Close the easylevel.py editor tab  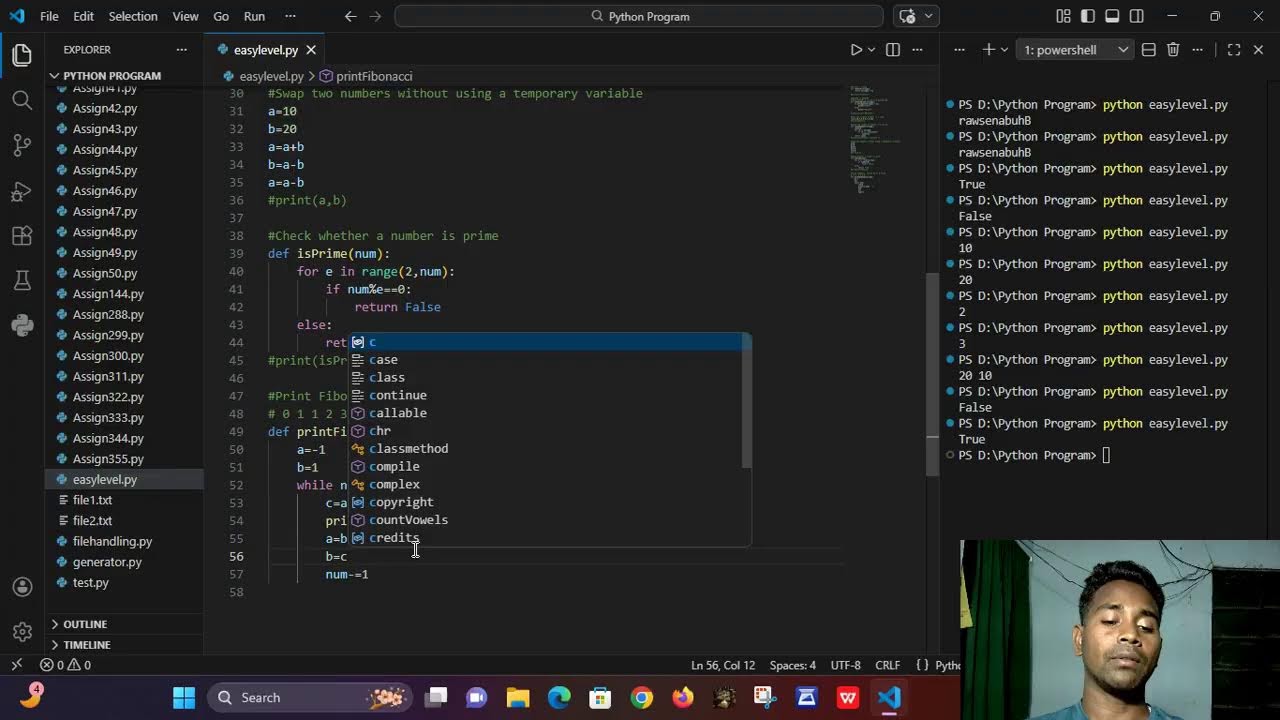(x=311, y=50)
